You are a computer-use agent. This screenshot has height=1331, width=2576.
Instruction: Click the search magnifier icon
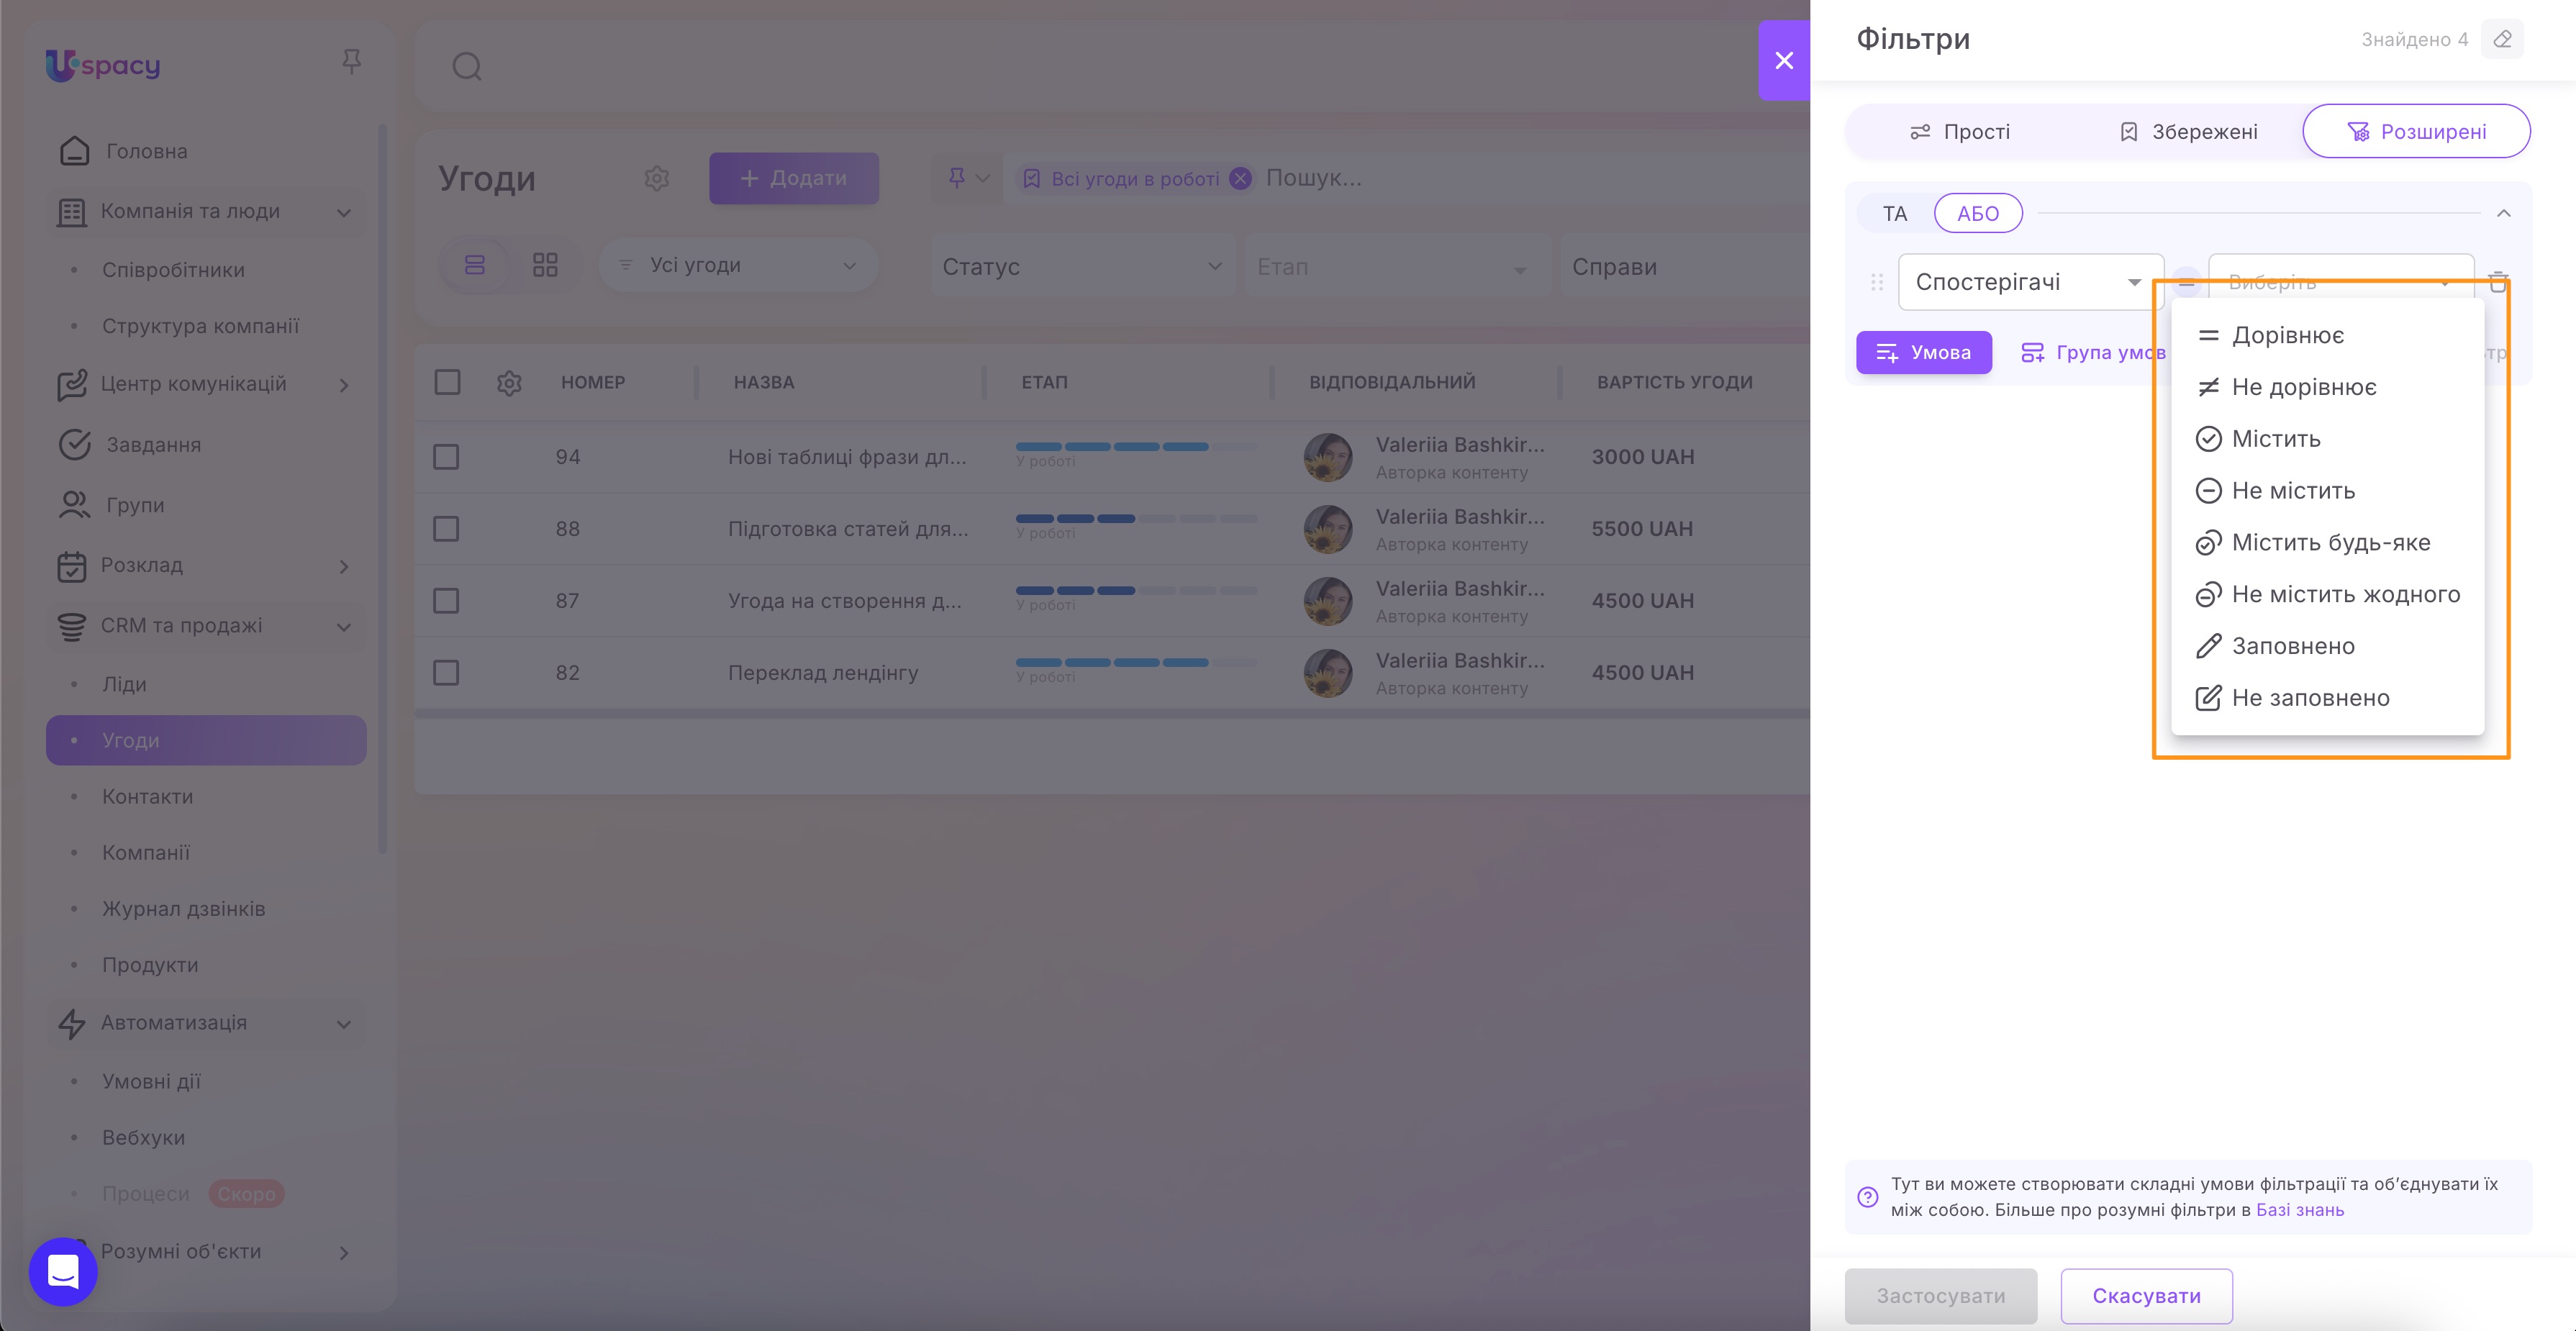(467, 67)
